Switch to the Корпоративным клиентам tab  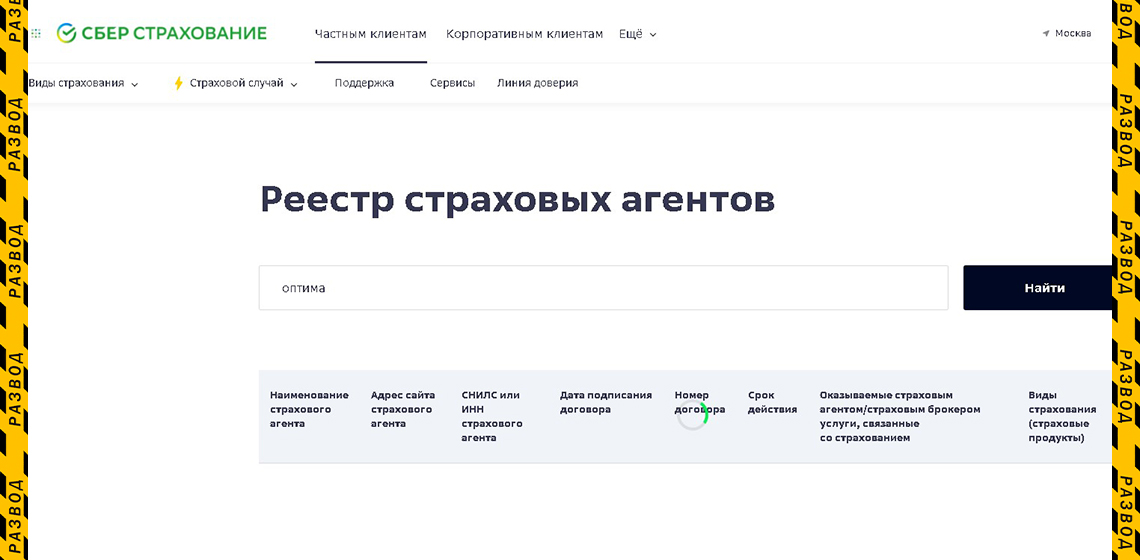[x=524, y=34]
